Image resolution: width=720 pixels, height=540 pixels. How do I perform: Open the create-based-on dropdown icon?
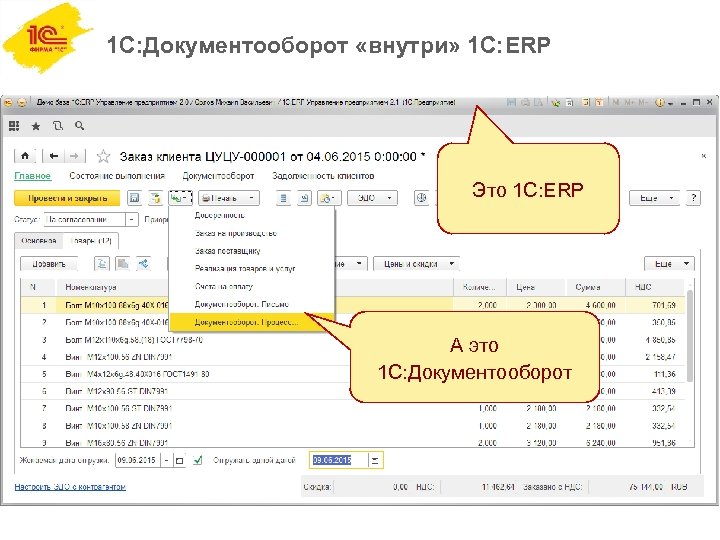click(180, 198)
